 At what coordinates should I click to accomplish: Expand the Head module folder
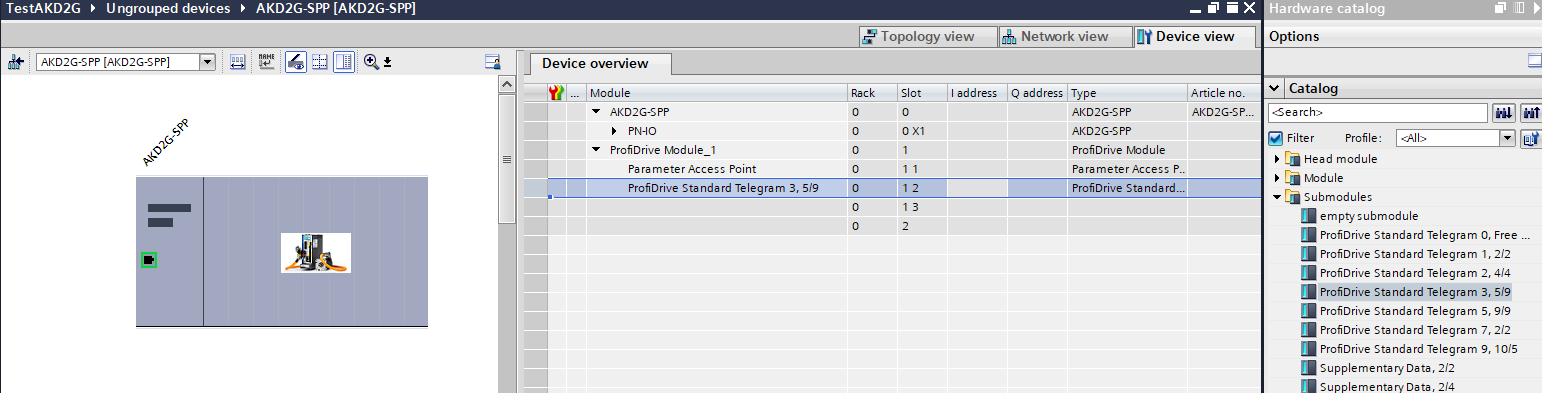click(x=1277, y=159)
